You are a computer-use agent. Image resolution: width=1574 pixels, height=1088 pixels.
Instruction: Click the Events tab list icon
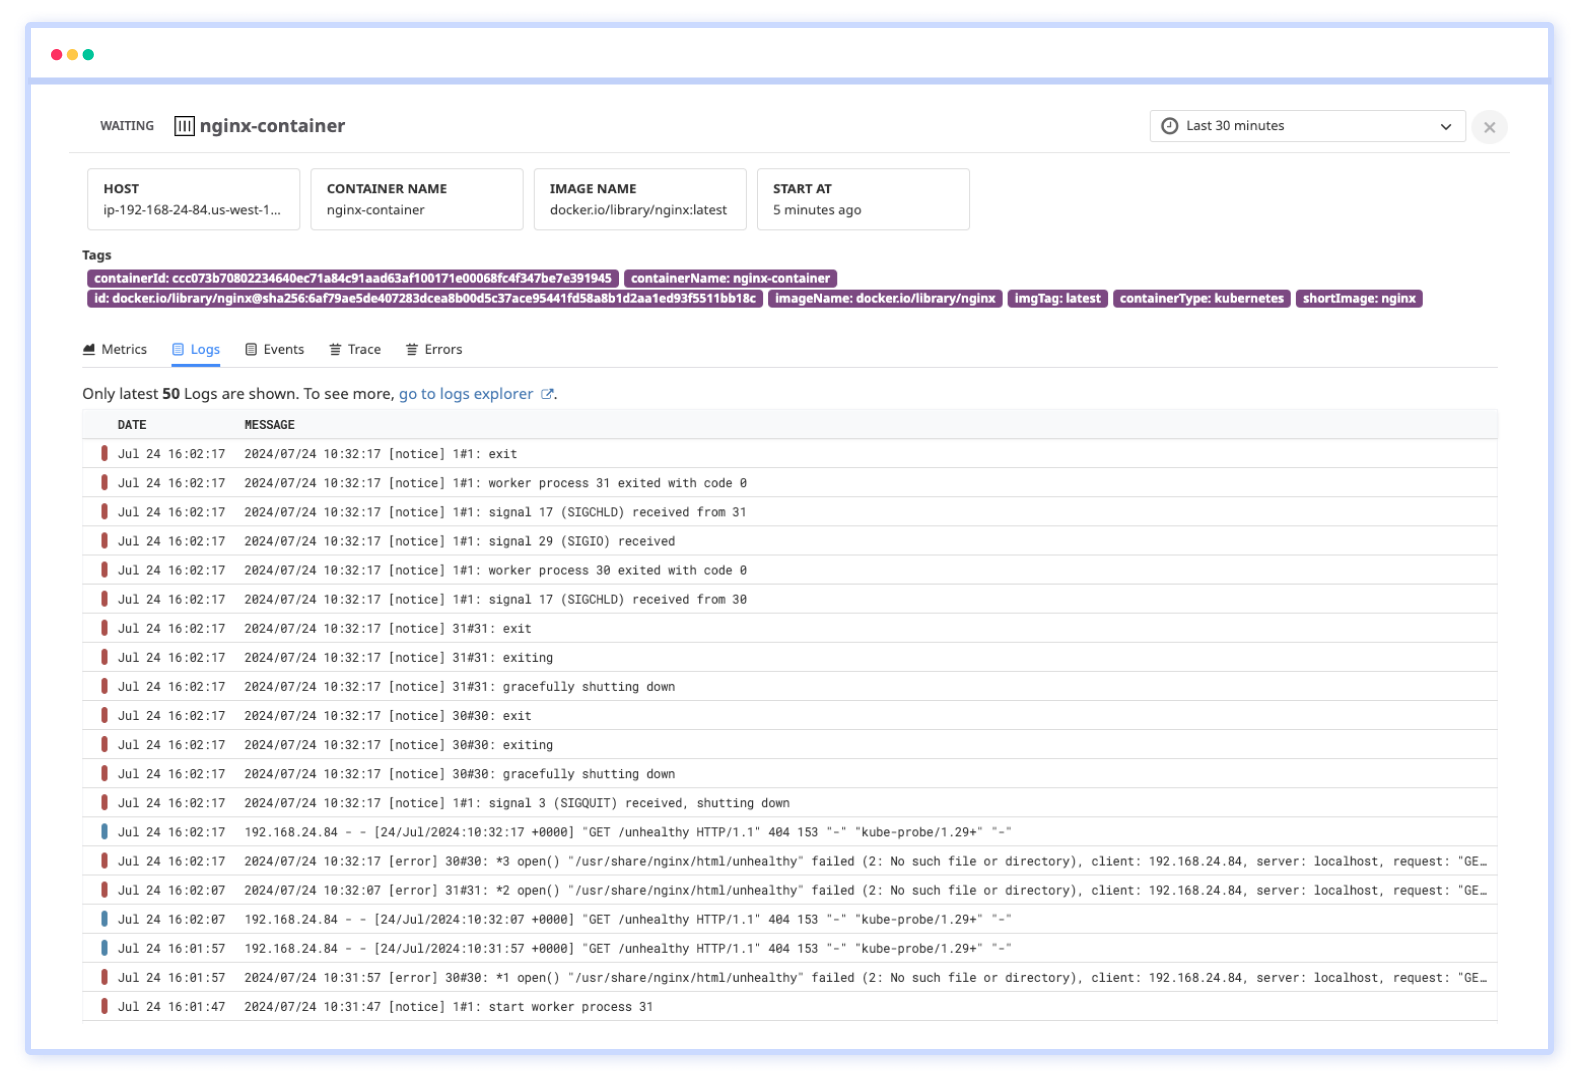point(251,349)
